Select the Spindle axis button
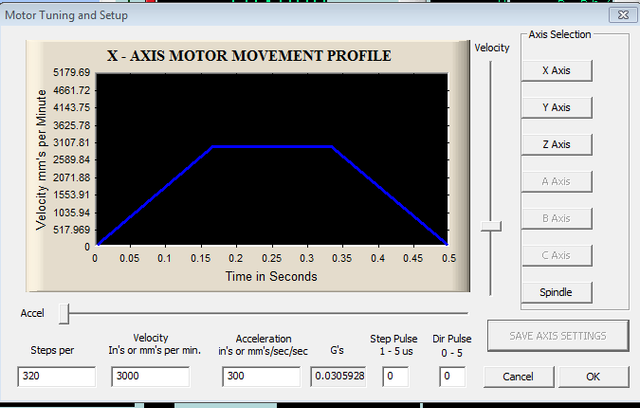 (x=556, y=293)
